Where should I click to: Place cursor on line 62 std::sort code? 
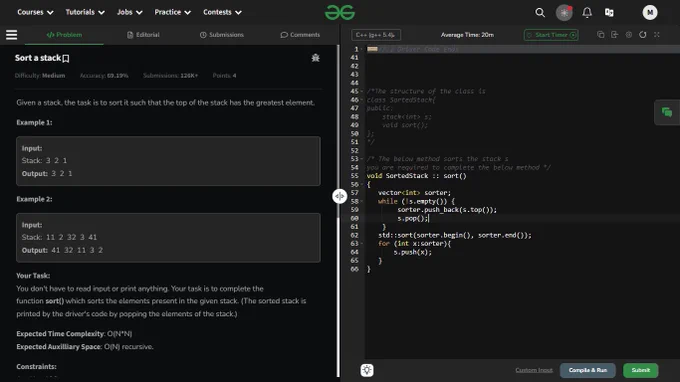point(454,235)
